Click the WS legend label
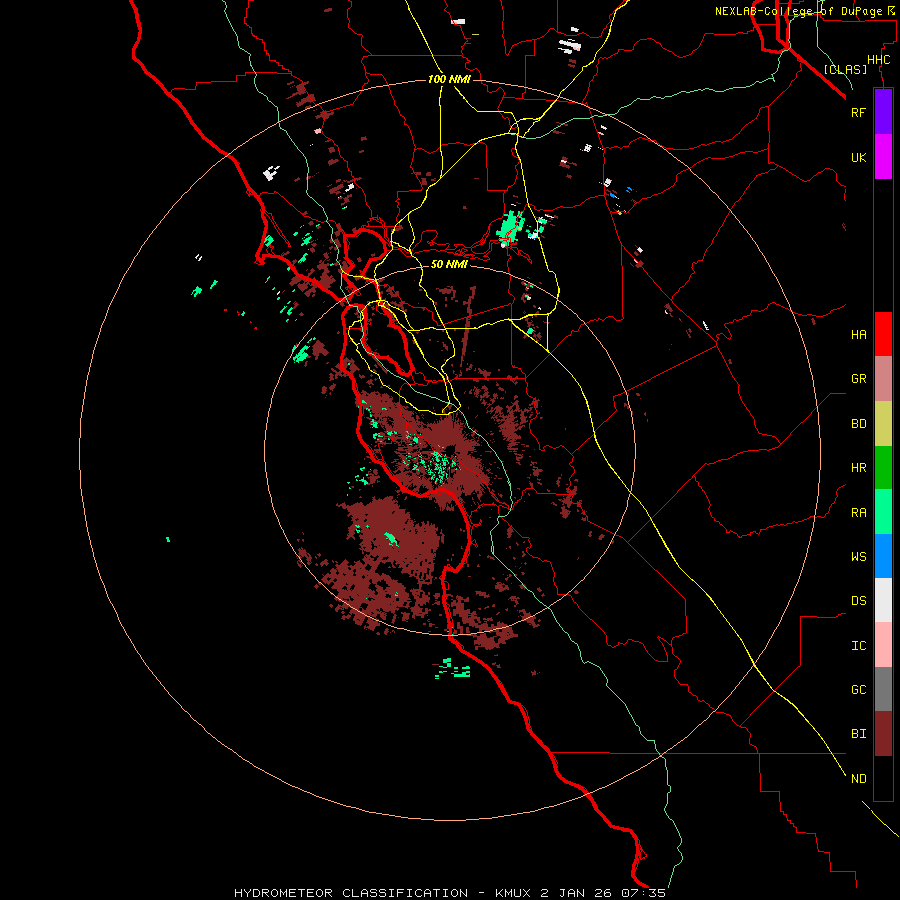 tap(858, 557)
